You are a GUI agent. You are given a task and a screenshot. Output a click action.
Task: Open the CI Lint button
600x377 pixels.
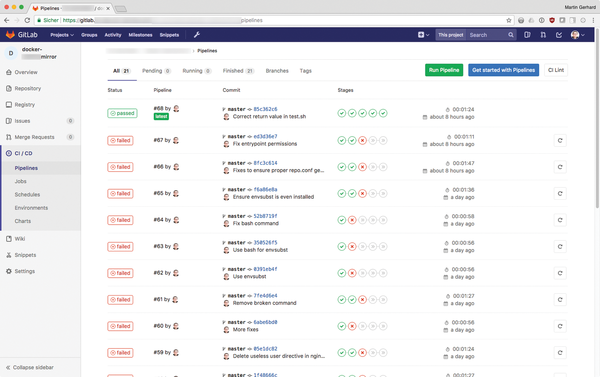point(556,70)
